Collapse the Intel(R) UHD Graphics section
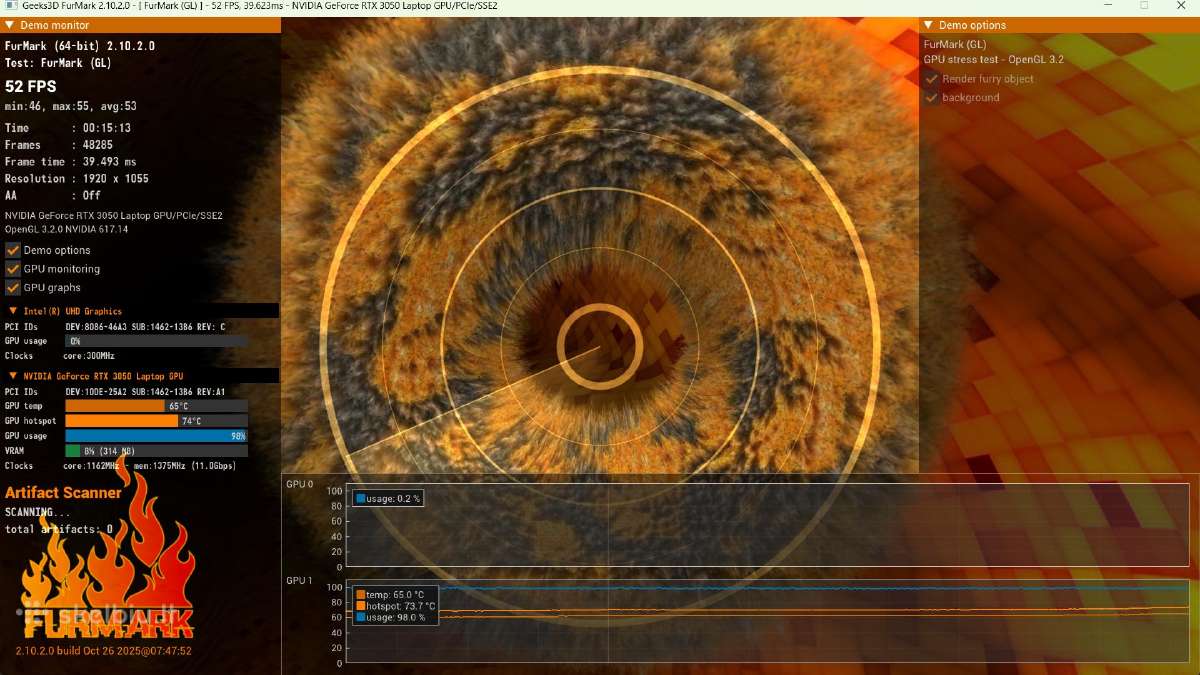1200x675 pixels. click(x=13, y=311)
